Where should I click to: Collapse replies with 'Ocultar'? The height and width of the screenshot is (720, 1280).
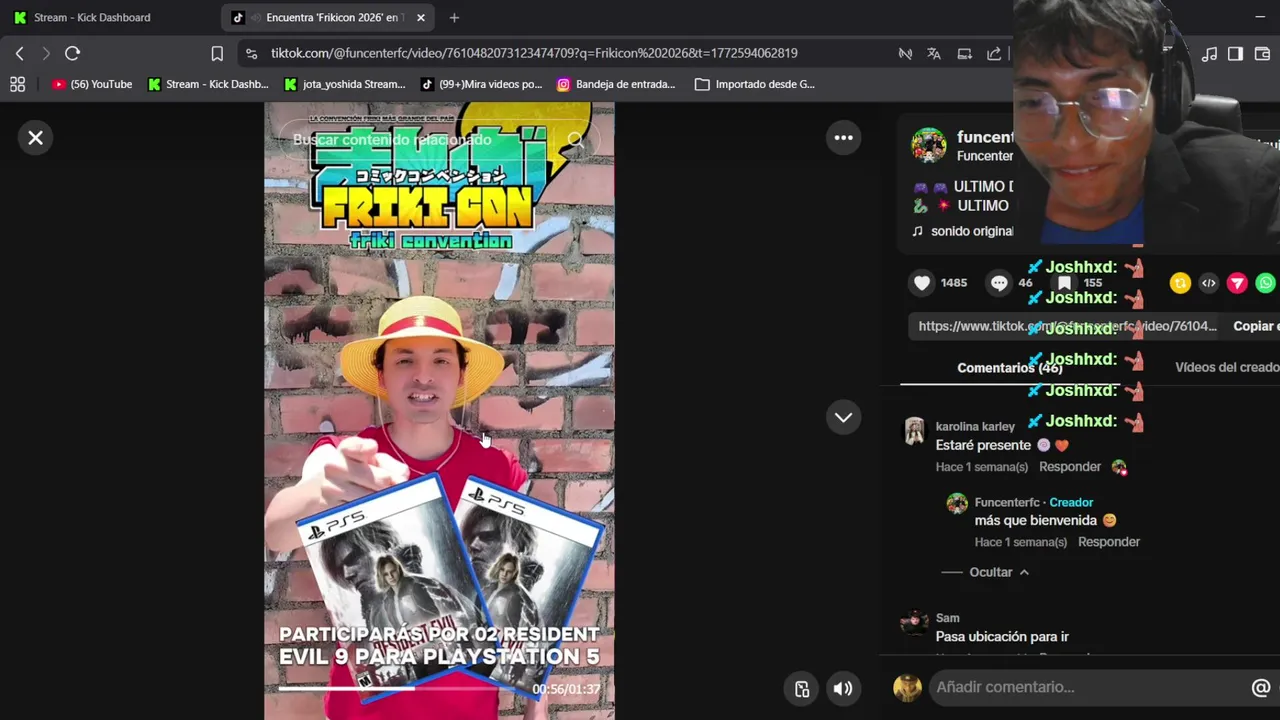click(999, 572)
